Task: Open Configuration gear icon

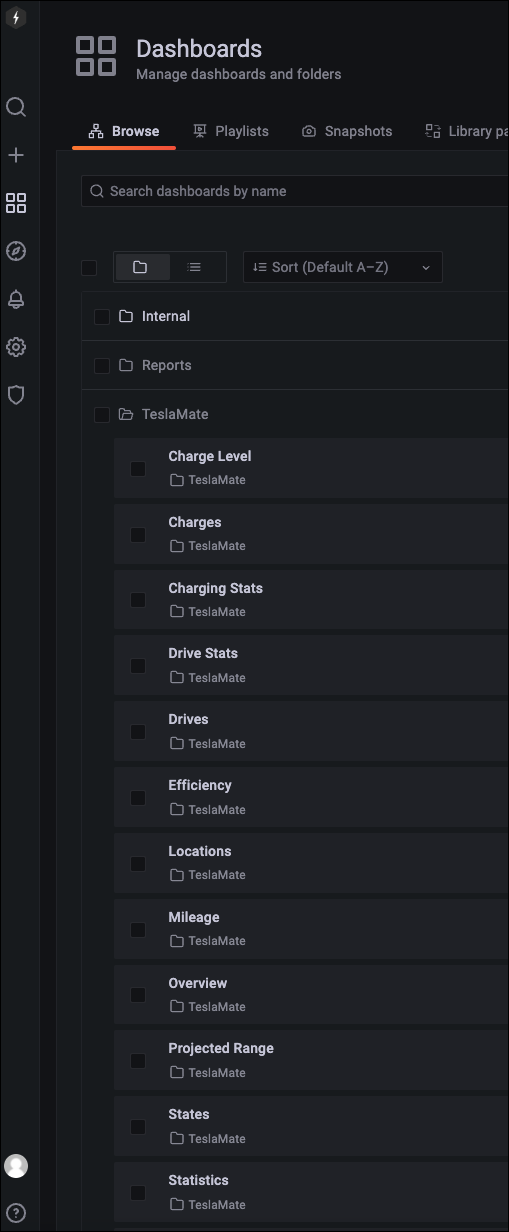Action: pyautogui.click(x=16, y=347)
